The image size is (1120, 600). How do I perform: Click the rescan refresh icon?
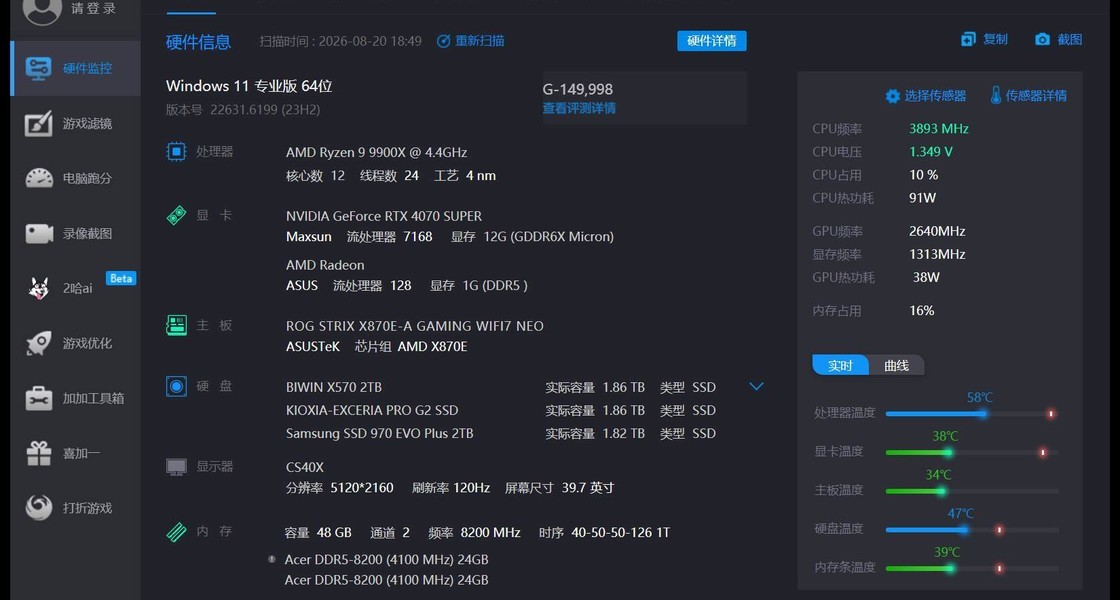click(444, 41)
